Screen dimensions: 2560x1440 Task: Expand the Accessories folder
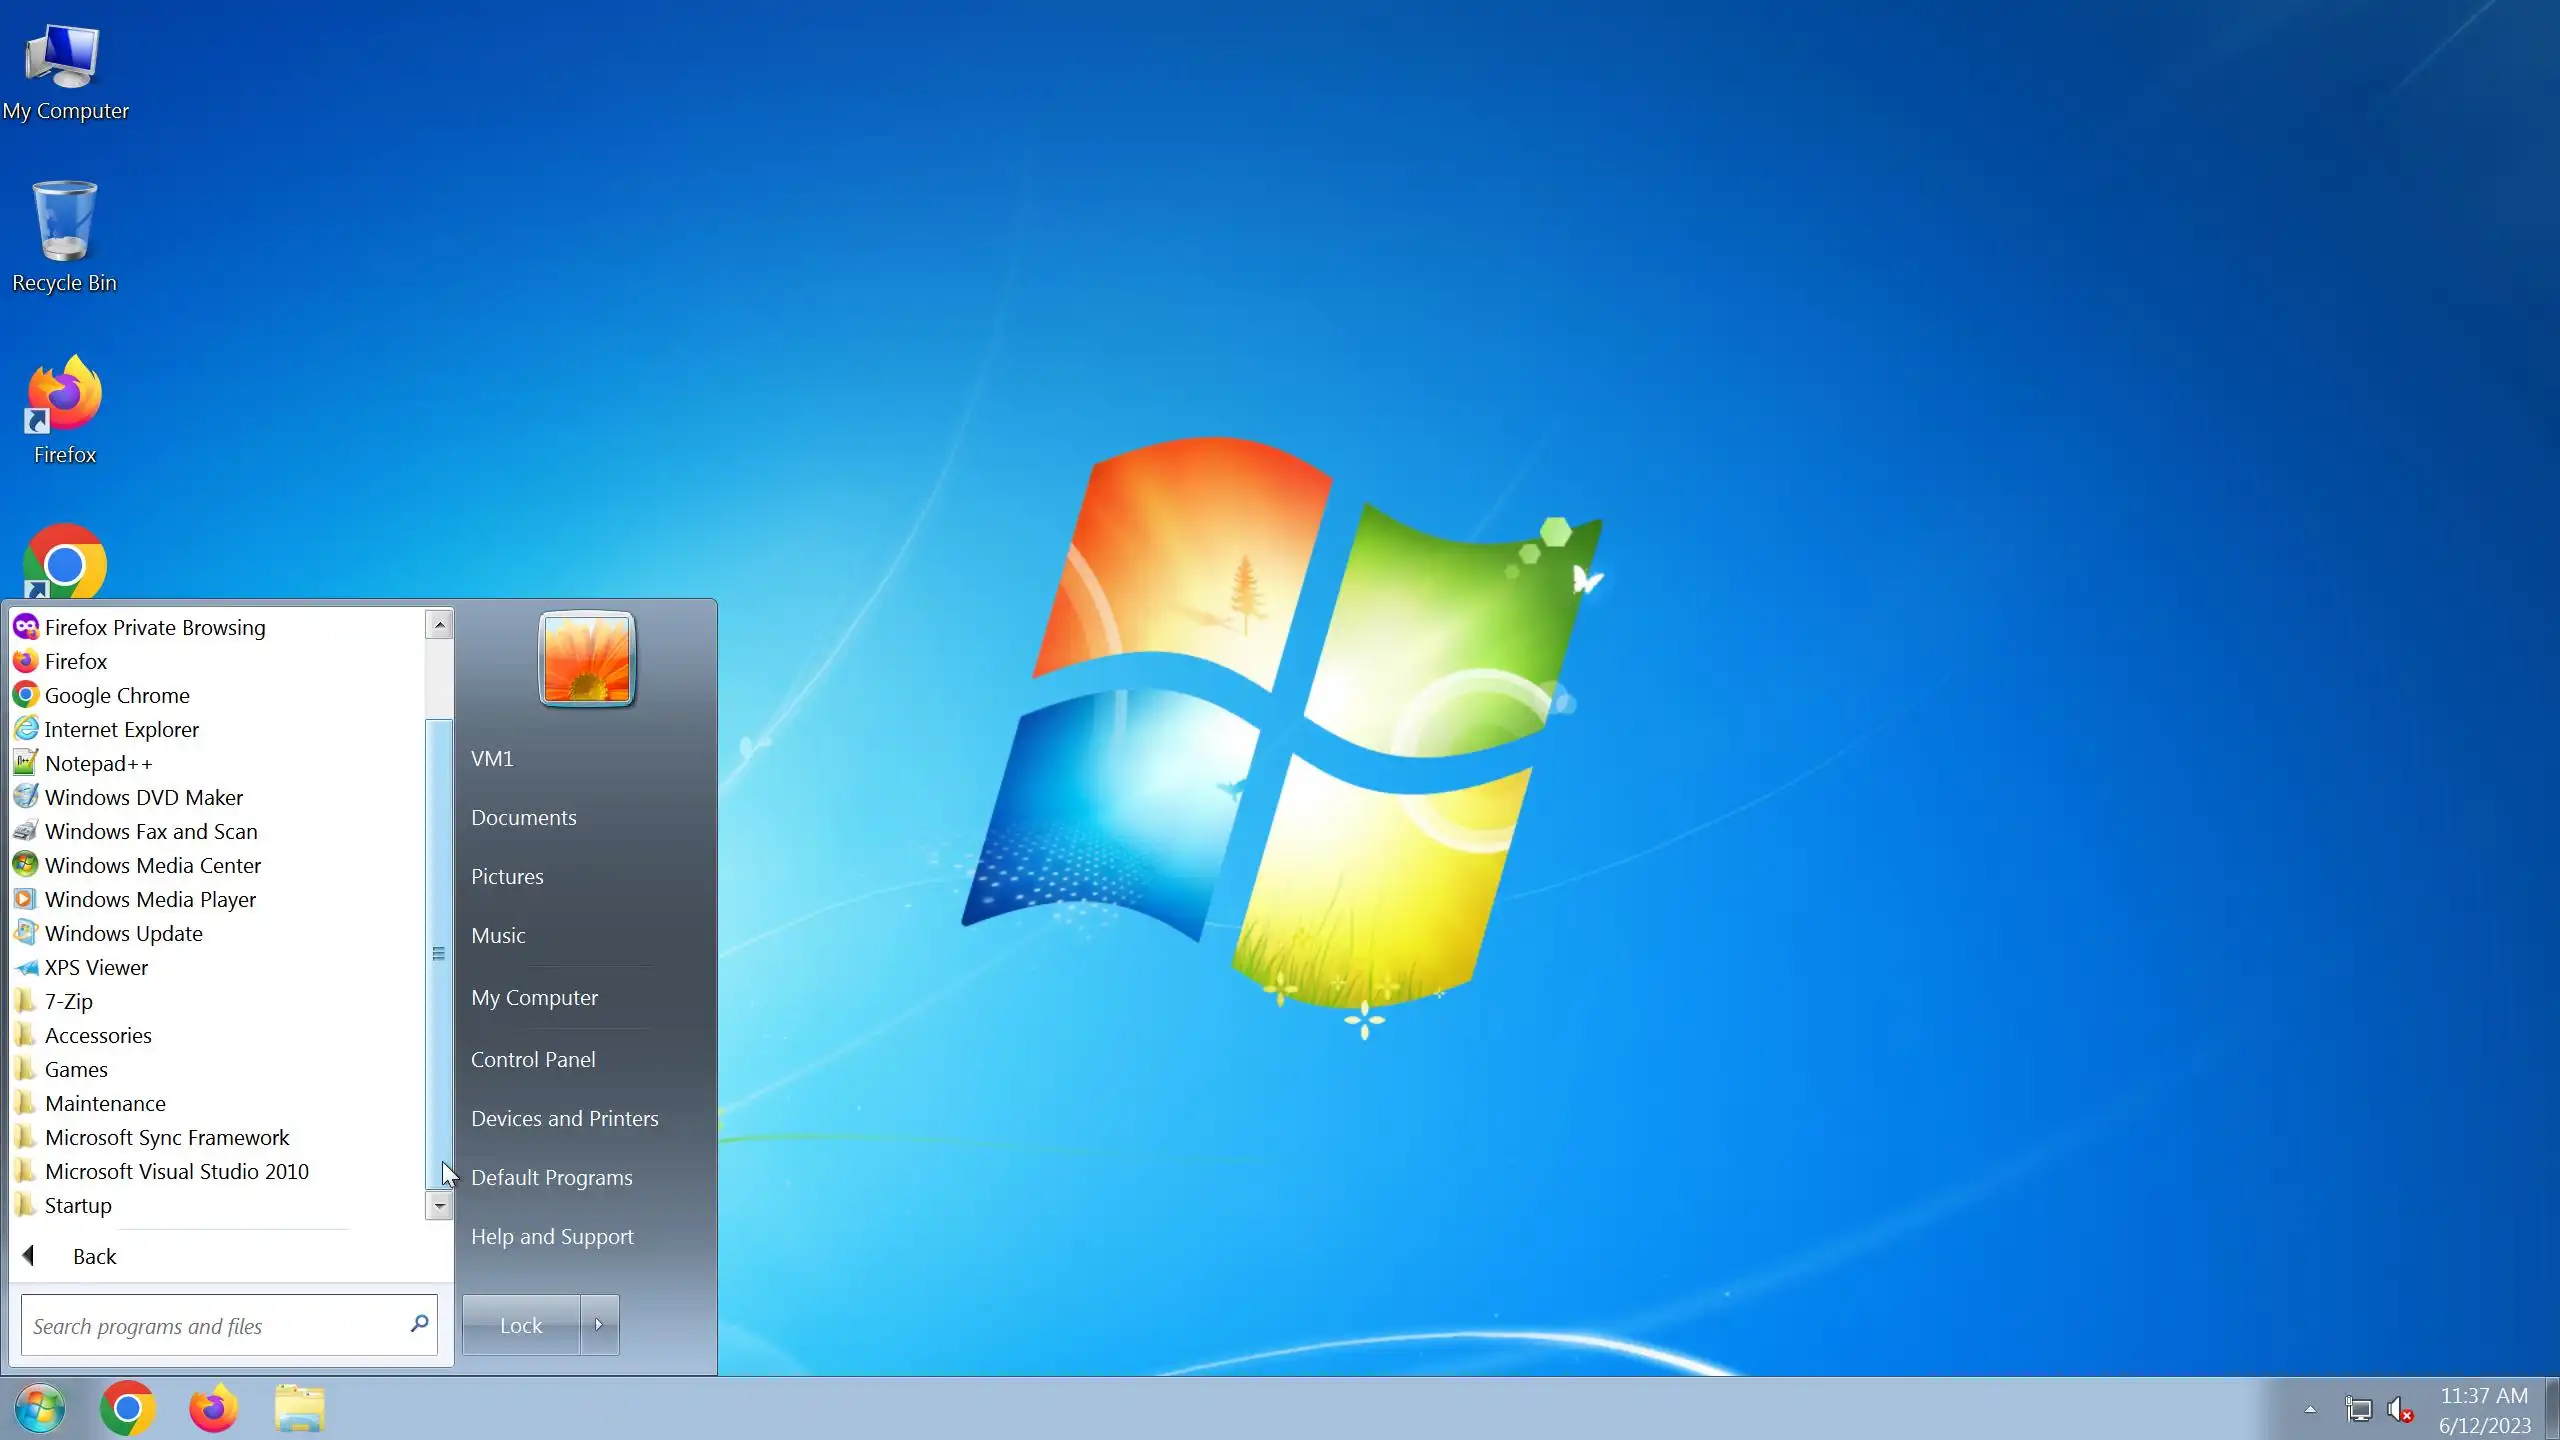coord(98,1036)
